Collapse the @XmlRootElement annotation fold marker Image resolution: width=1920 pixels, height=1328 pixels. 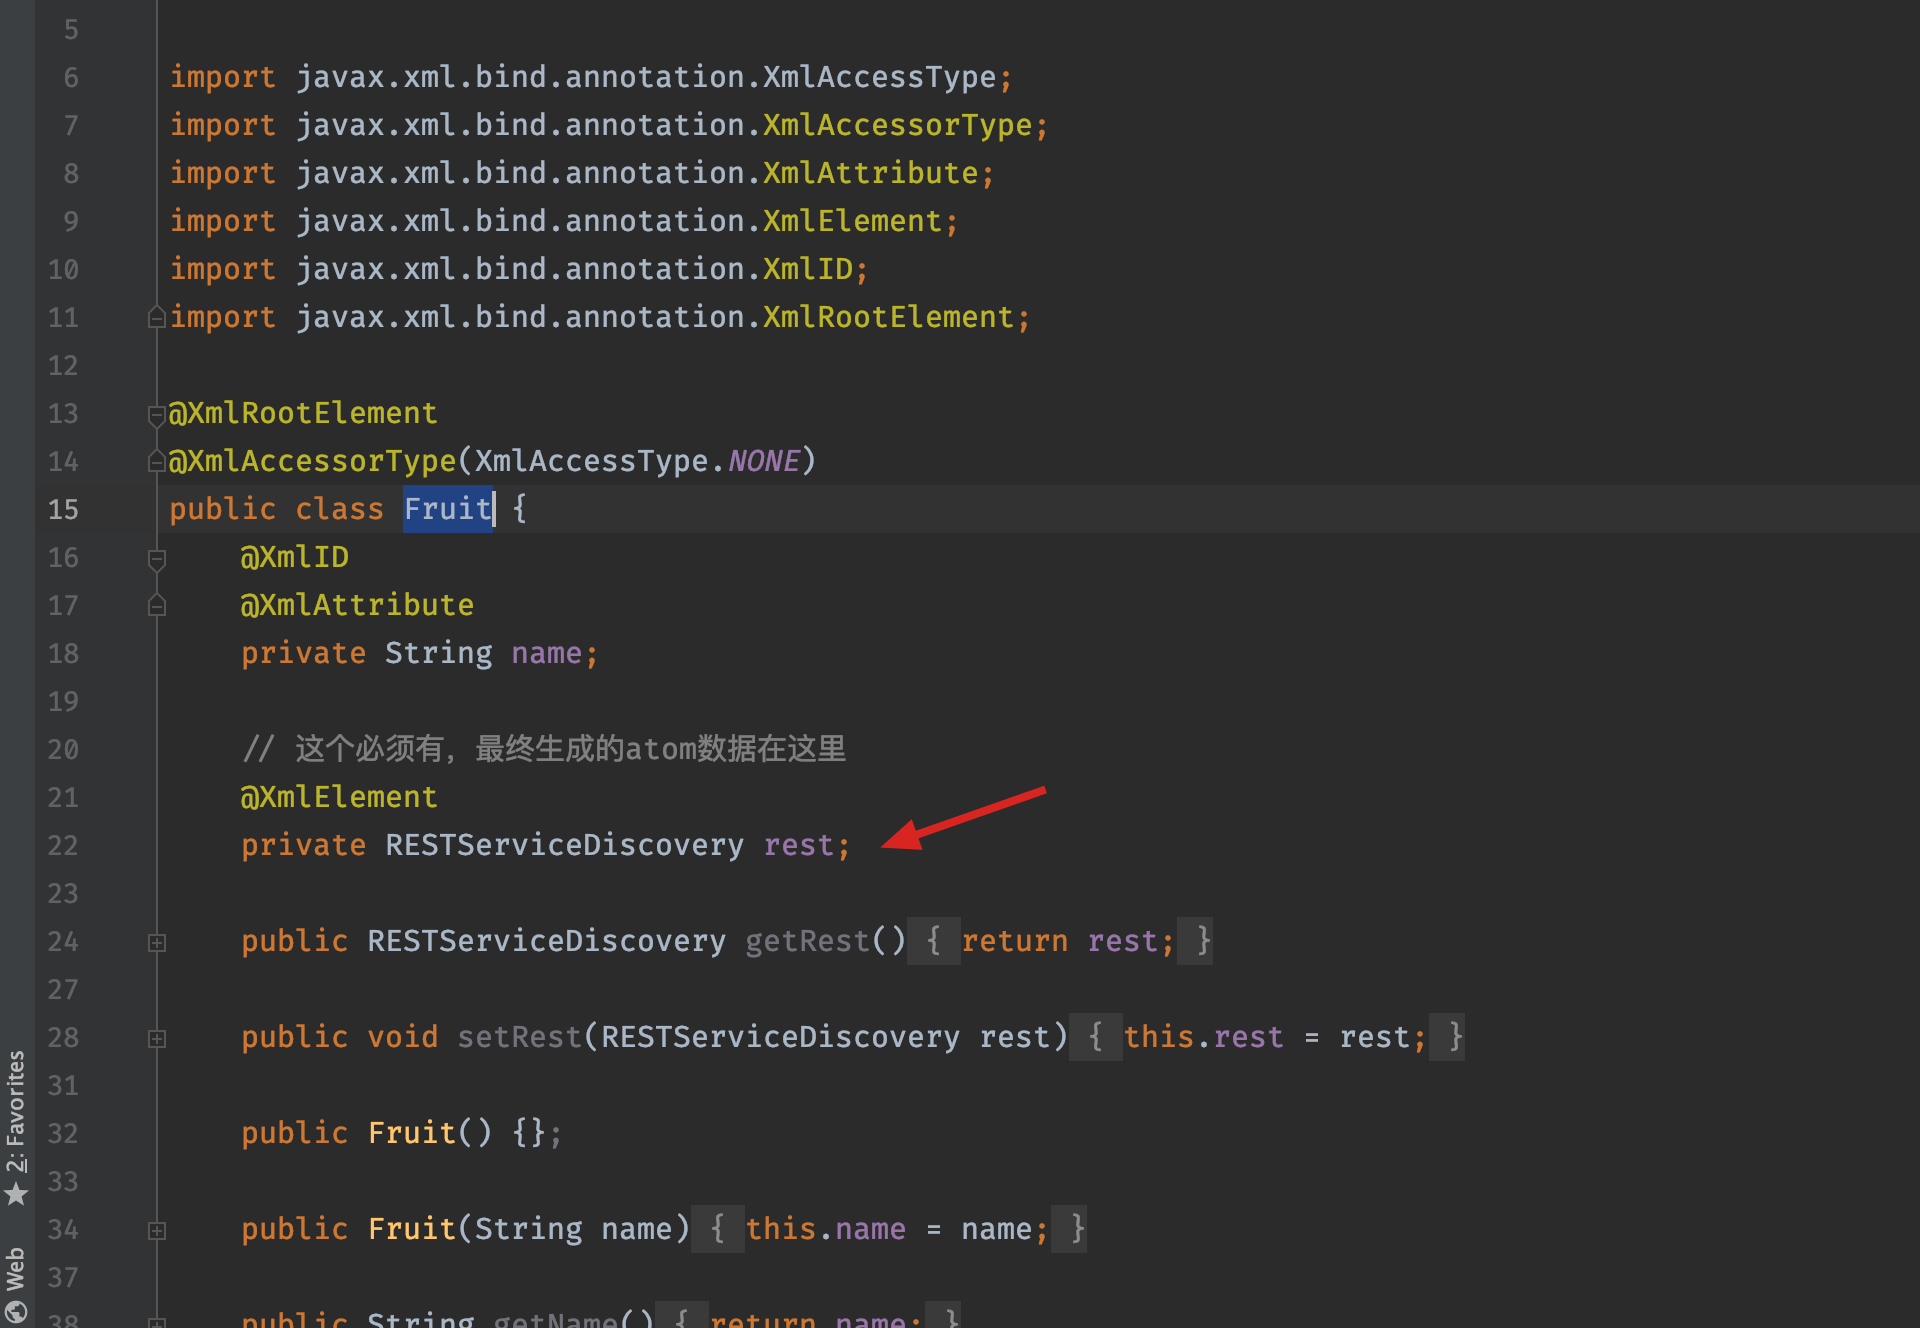click(x=157, y=414)
